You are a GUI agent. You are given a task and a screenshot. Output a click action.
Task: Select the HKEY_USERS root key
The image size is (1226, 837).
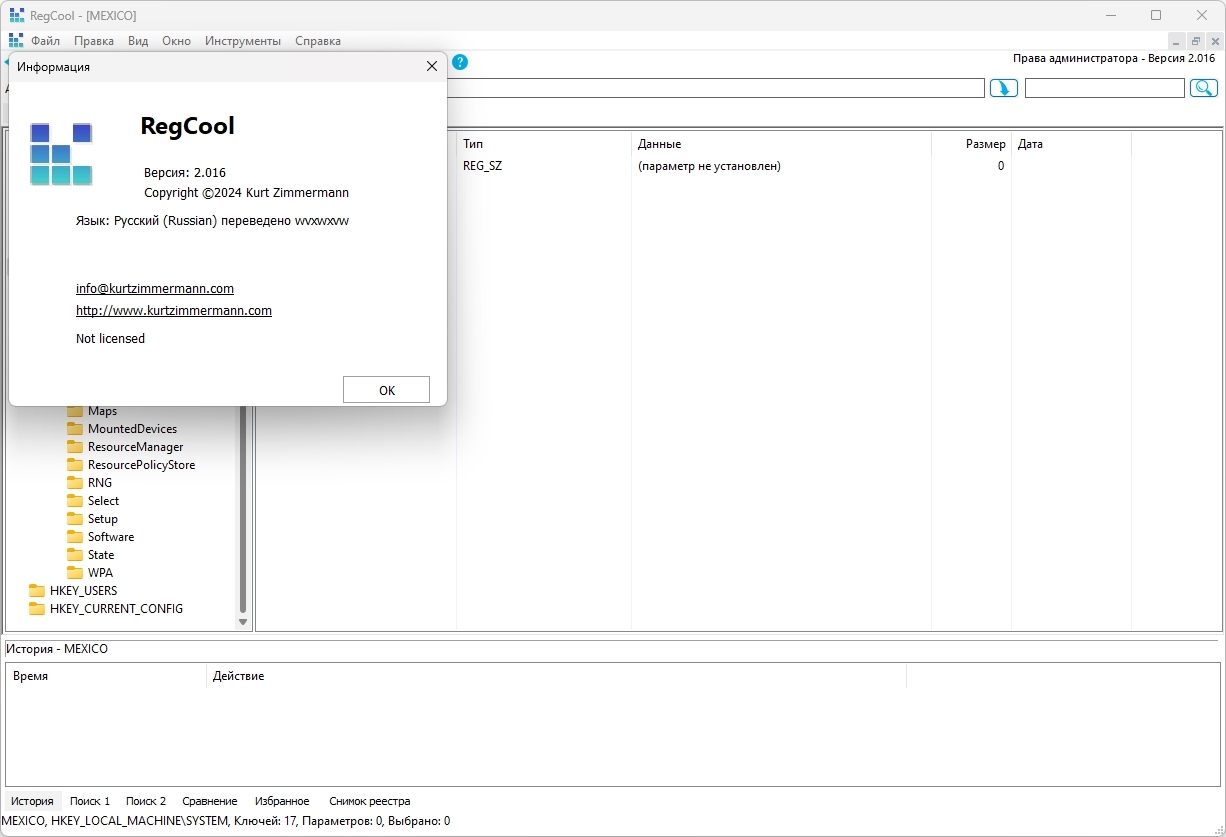point(84,591)
